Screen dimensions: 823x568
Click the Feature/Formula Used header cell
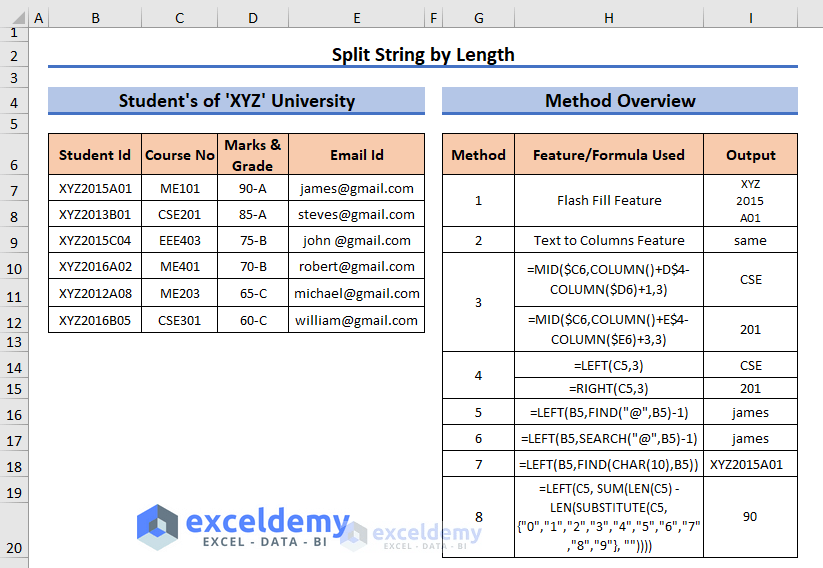pyautogui.click(x=609, y=154)
